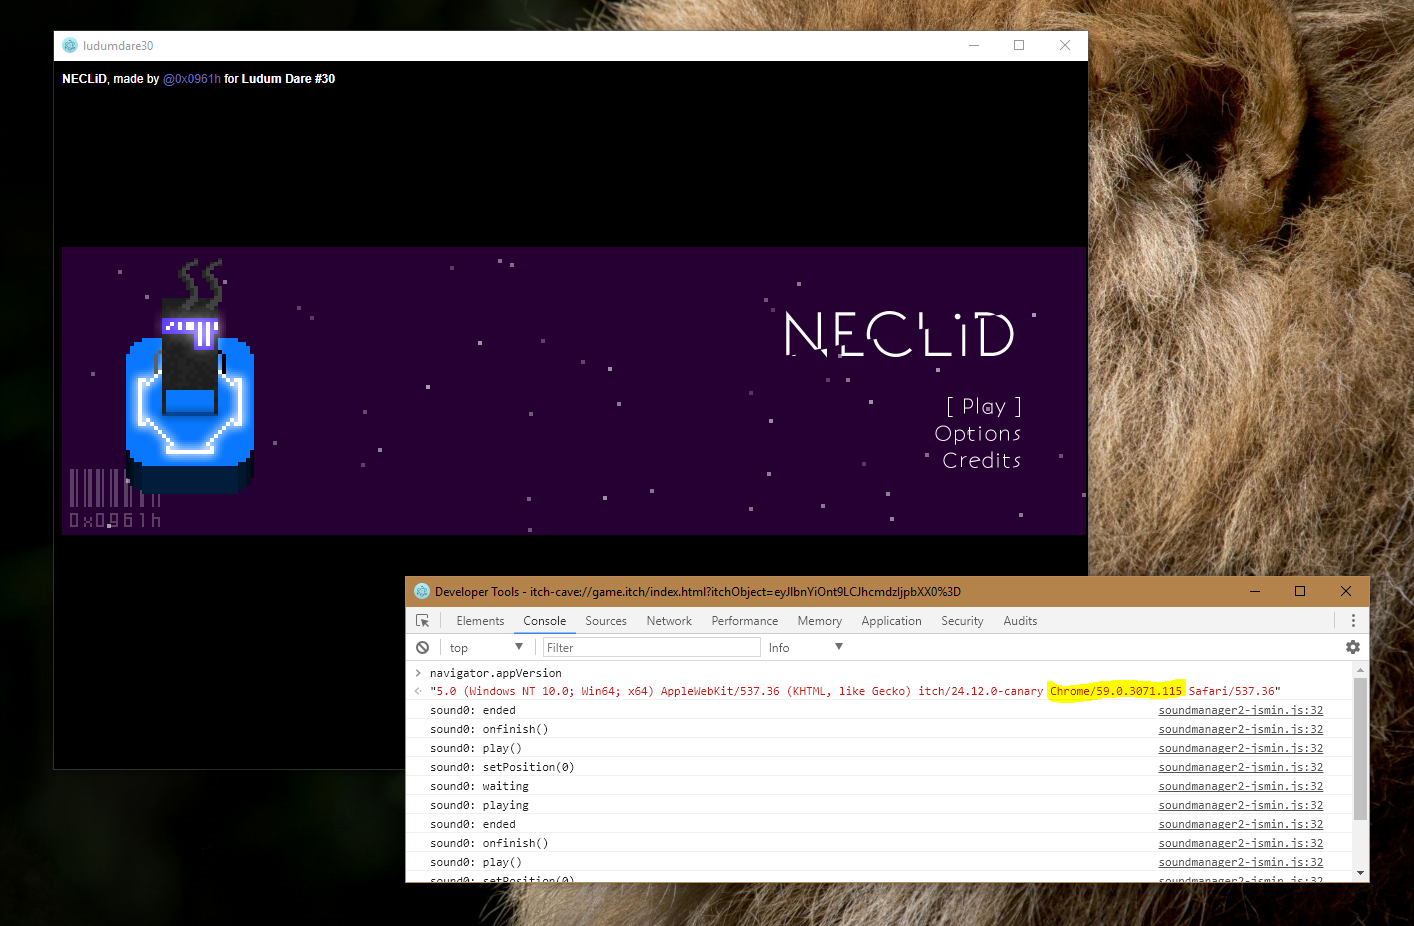Image resolution: width=1414 pixels, height=926 pixels.
Task: Switch to the Elements tab
Action: point(480,621)
